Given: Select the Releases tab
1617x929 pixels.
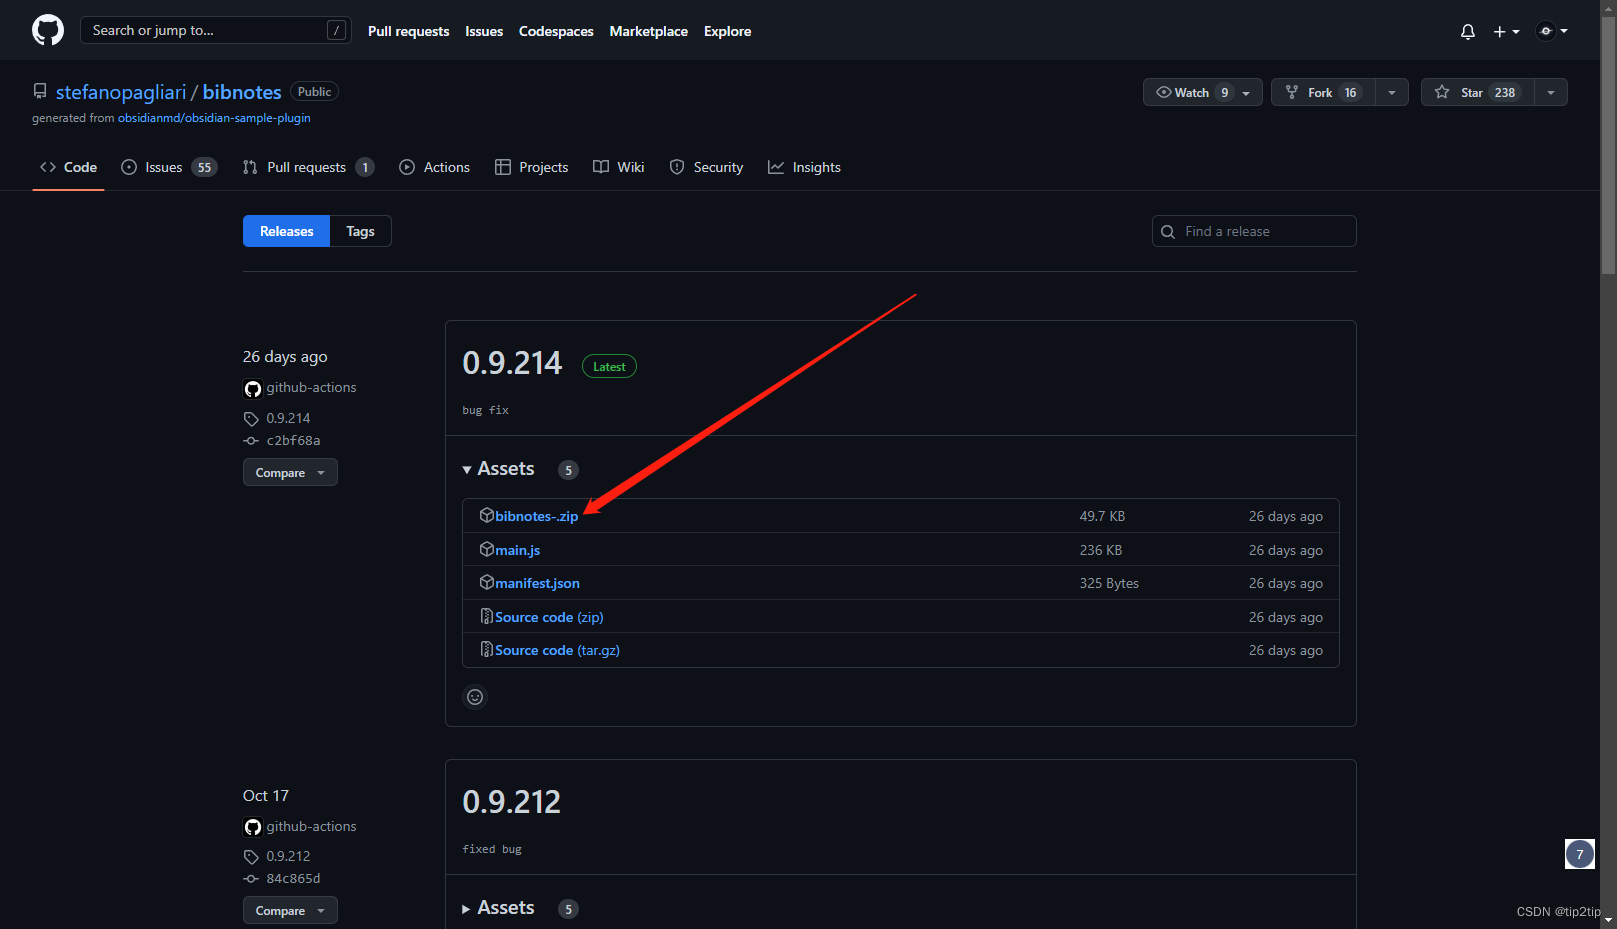Looking at the screenshot, I should coord(287,231).
